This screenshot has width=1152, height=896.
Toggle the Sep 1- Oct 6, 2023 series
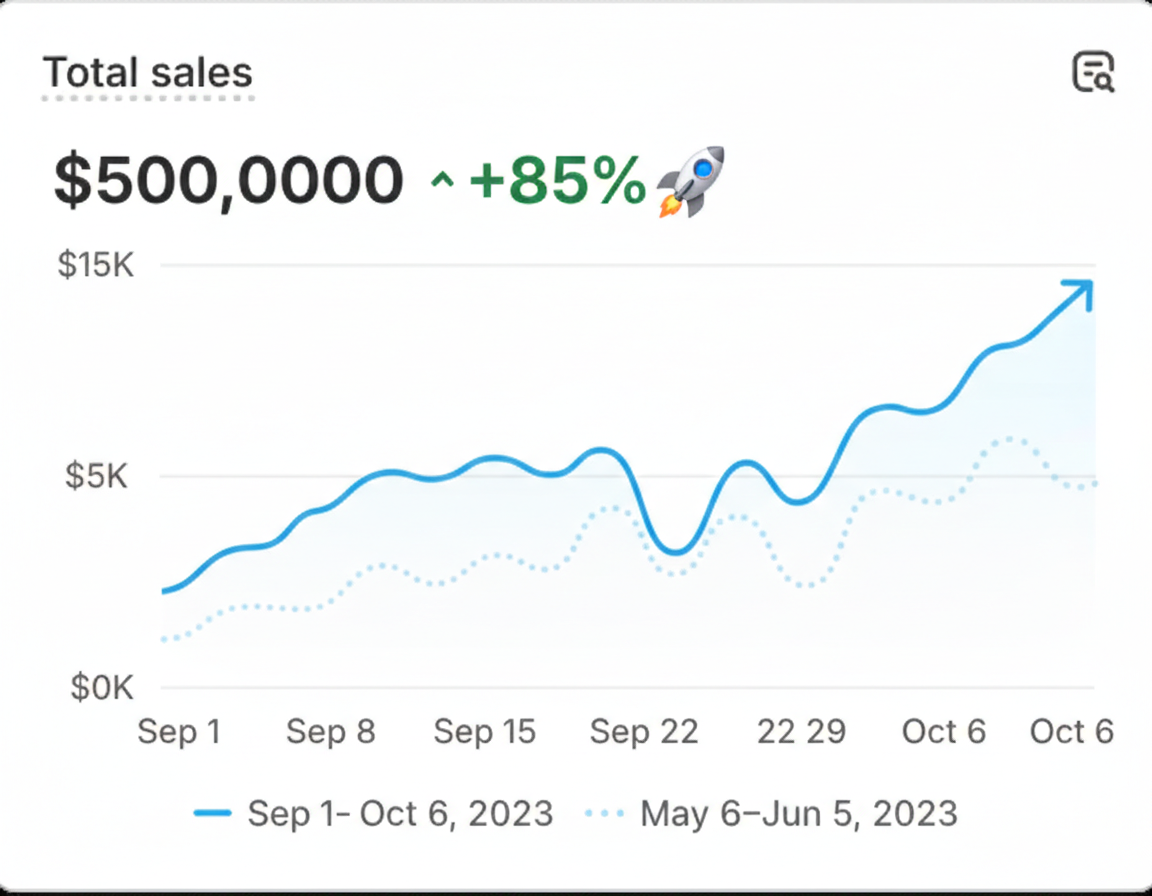(x=400, y=814)
